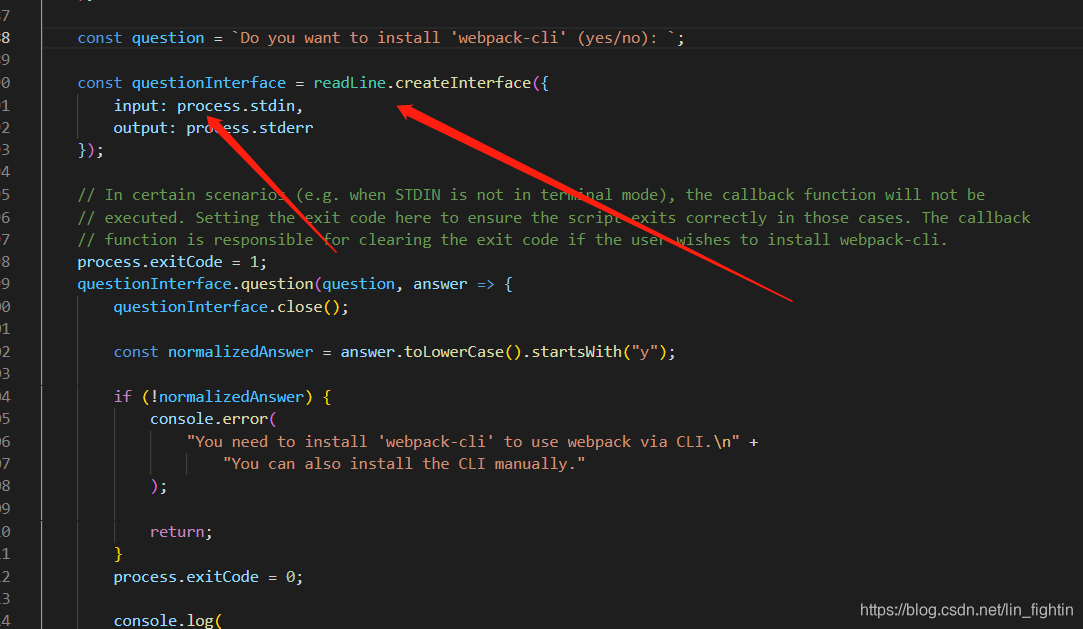Click the 'if' keyword before (!normalizedAnswer)
This screenshot has height=629, width=1083.
click(122, 396)
